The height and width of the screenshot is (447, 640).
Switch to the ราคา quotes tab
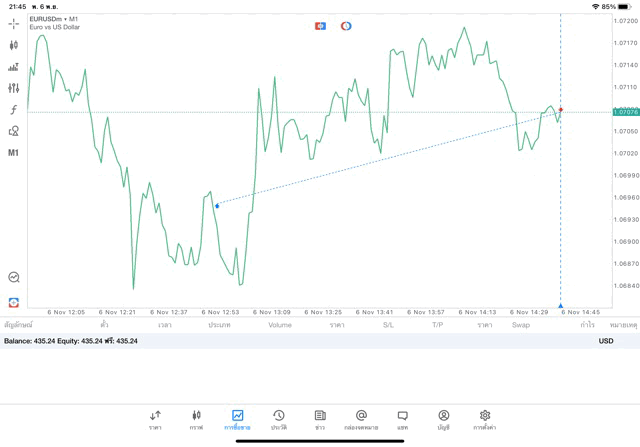click(x=155, y=419)
